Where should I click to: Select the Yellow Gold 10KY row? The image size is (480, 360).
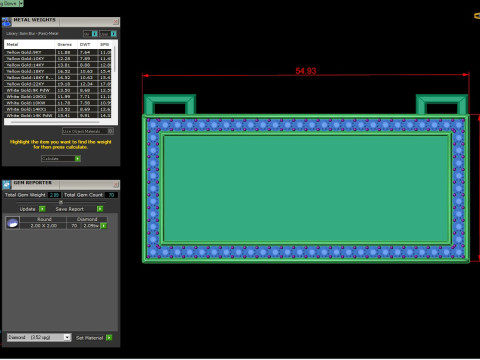(58, 59)
